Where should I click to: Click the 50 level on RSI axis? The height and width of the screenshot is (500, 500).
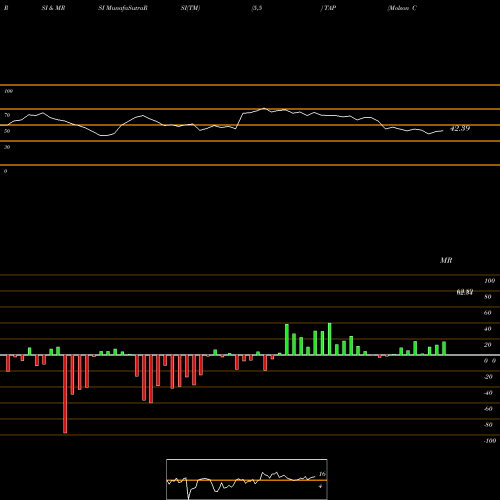pos(7,131)
